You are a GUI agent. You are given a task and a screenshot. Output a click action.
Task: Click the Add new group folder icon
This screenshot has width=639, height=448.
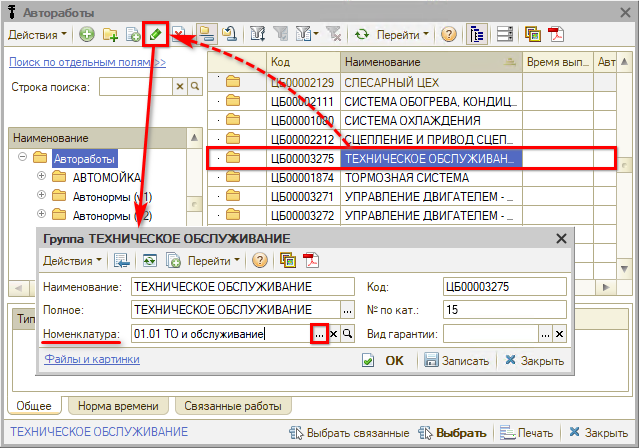pyautogui.click(x=110, y=34)
